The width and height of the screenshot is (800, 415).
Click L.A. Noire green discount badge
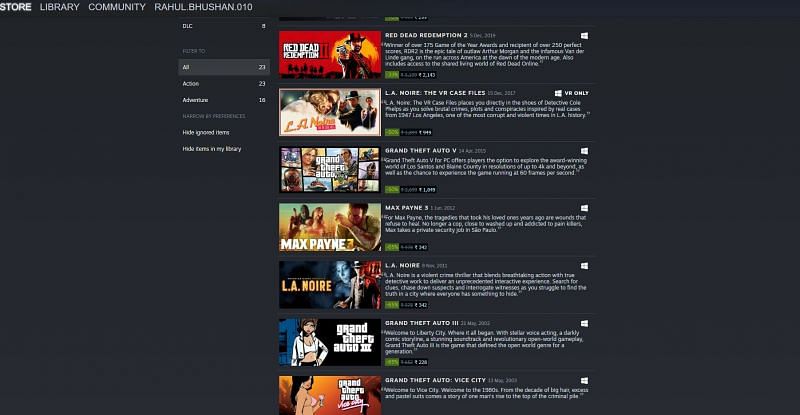click(x=392, y=305)
